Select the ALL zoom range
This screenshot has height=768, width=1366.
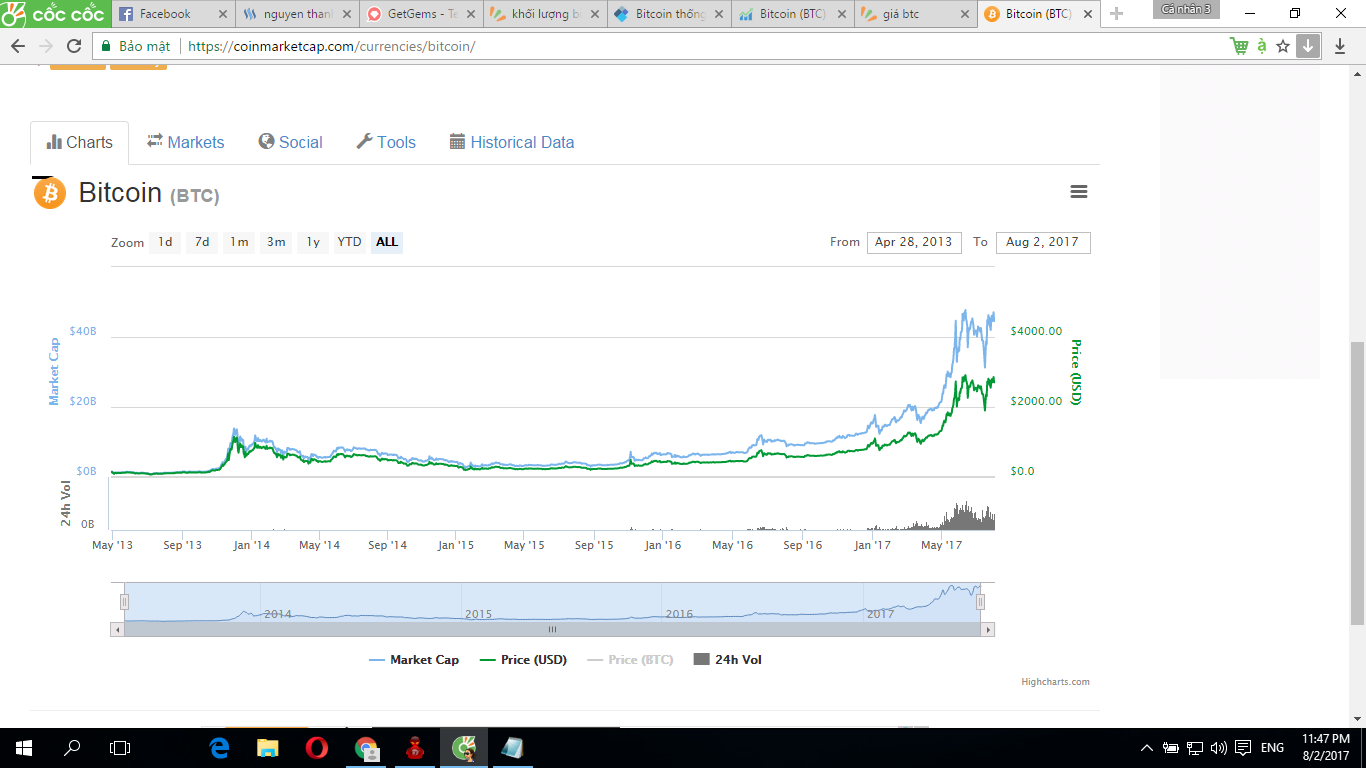387,242
